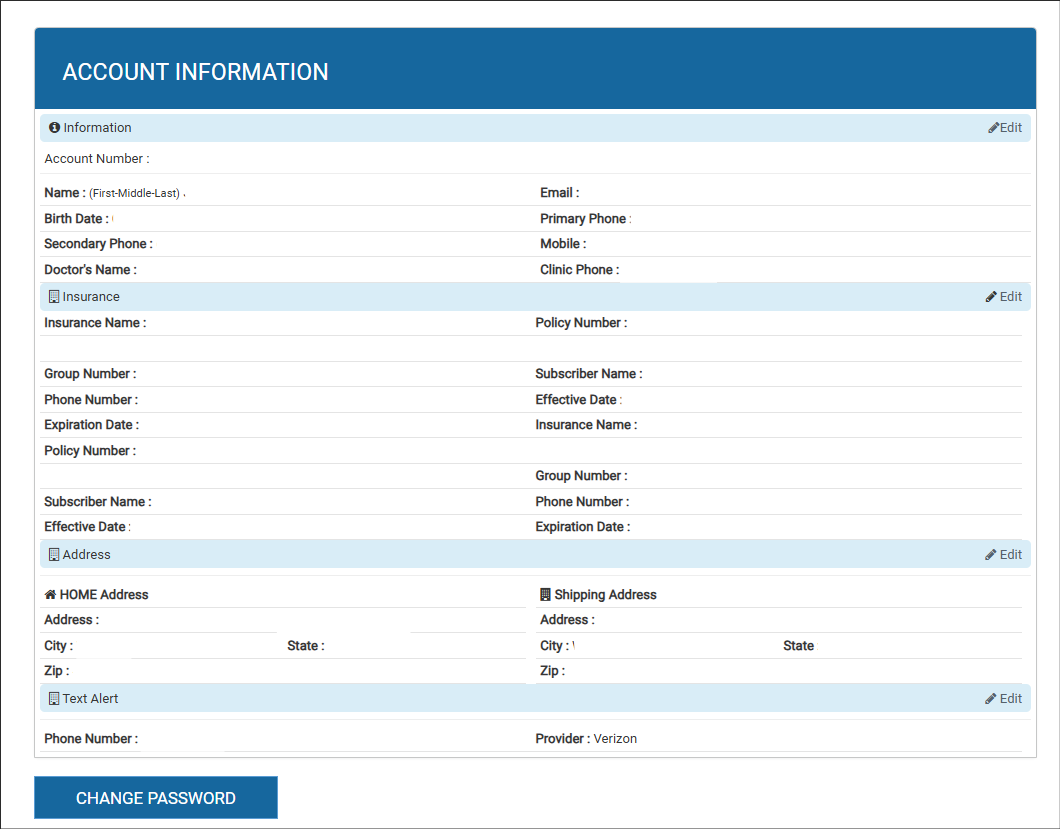
Task: Edit the Insurance section
Action: point(1004,296)
